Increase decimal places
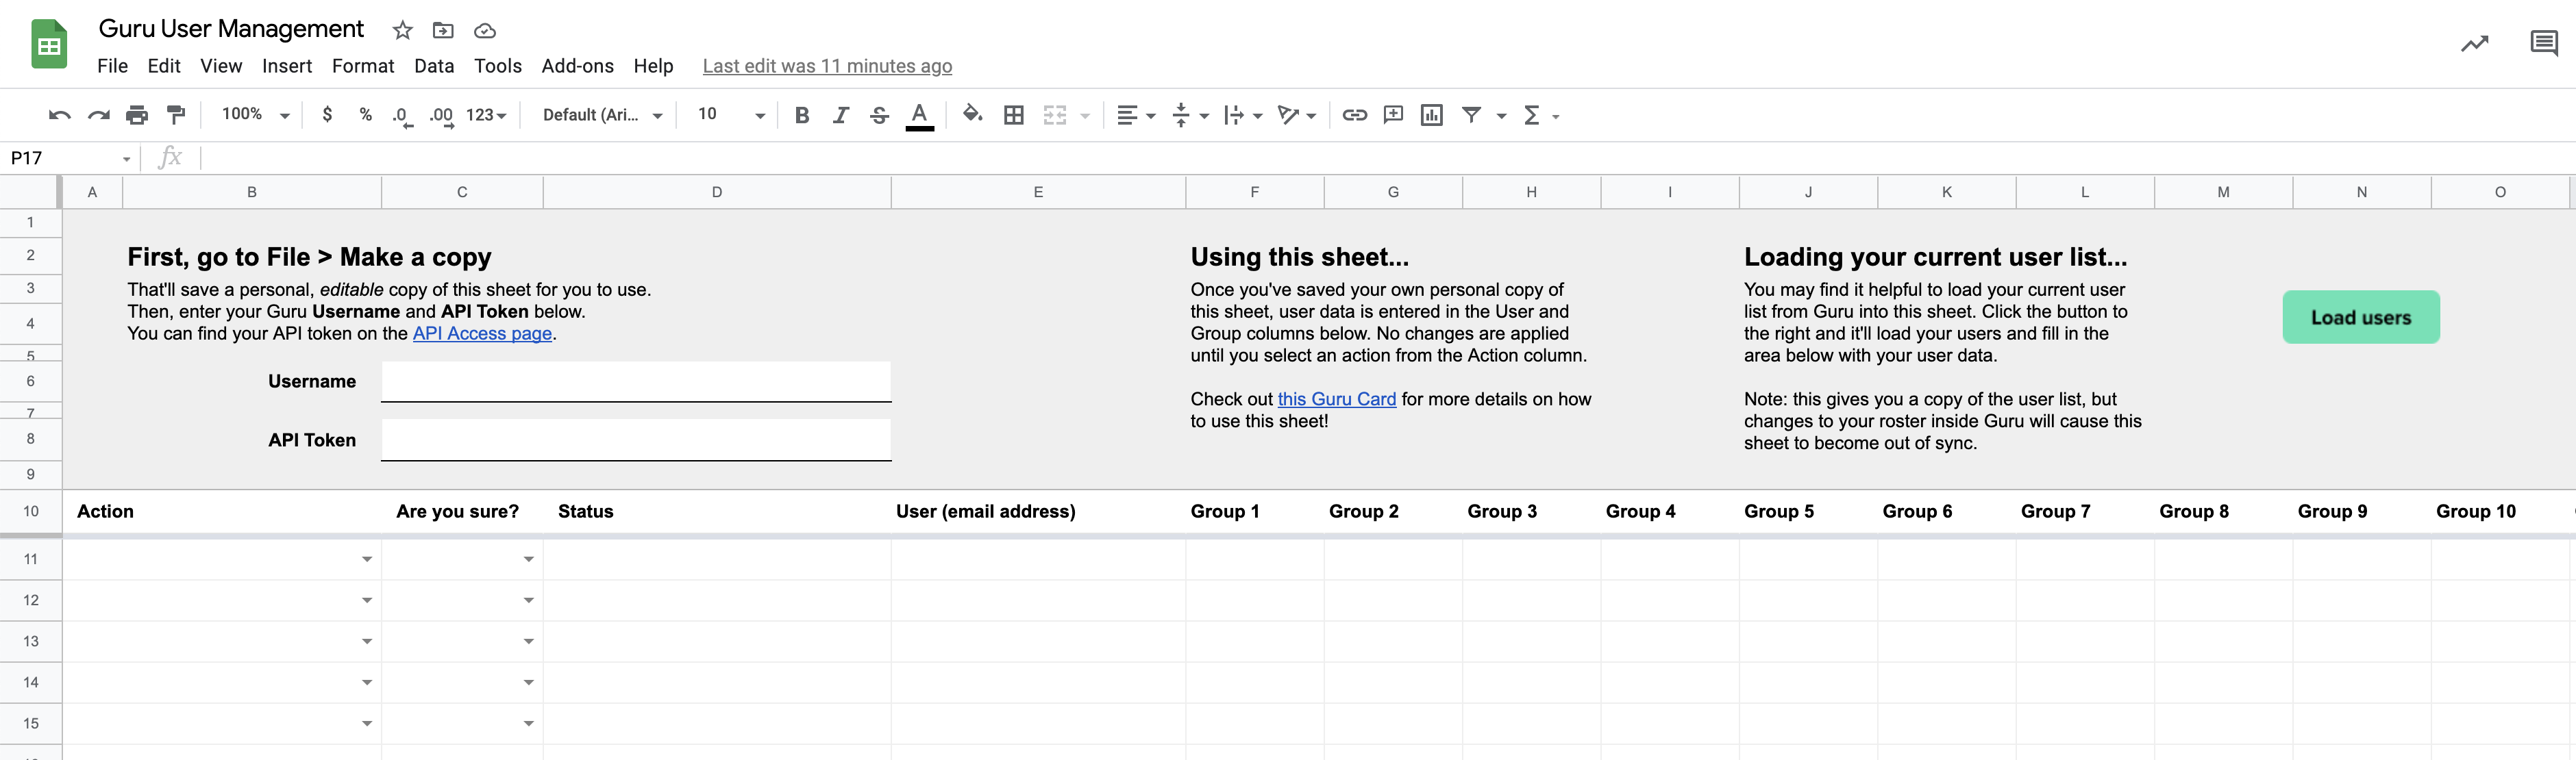Screen dimensions: 2576x760 coord(441,116)
